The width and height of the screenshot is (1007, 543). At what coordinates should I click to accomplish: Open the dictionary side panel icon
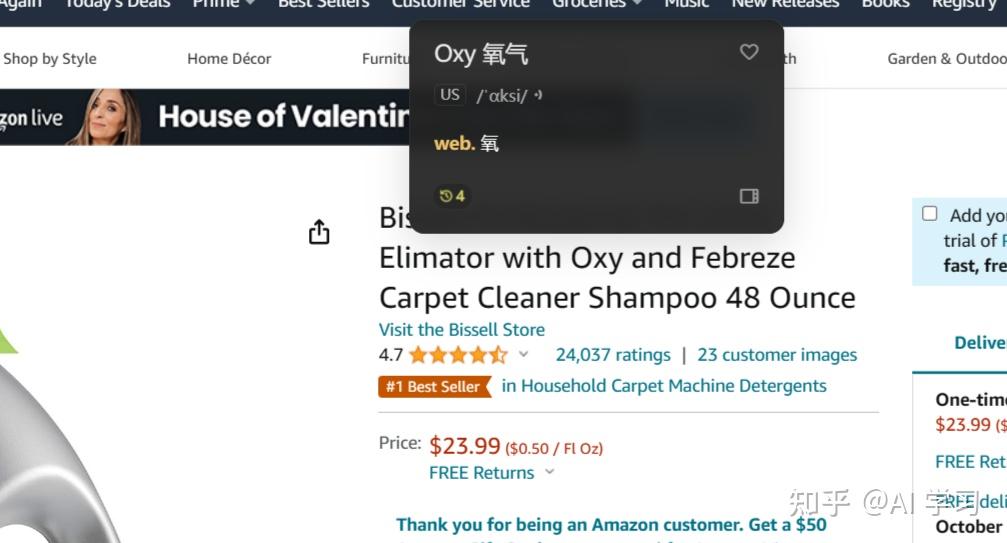tap(749, 196)
